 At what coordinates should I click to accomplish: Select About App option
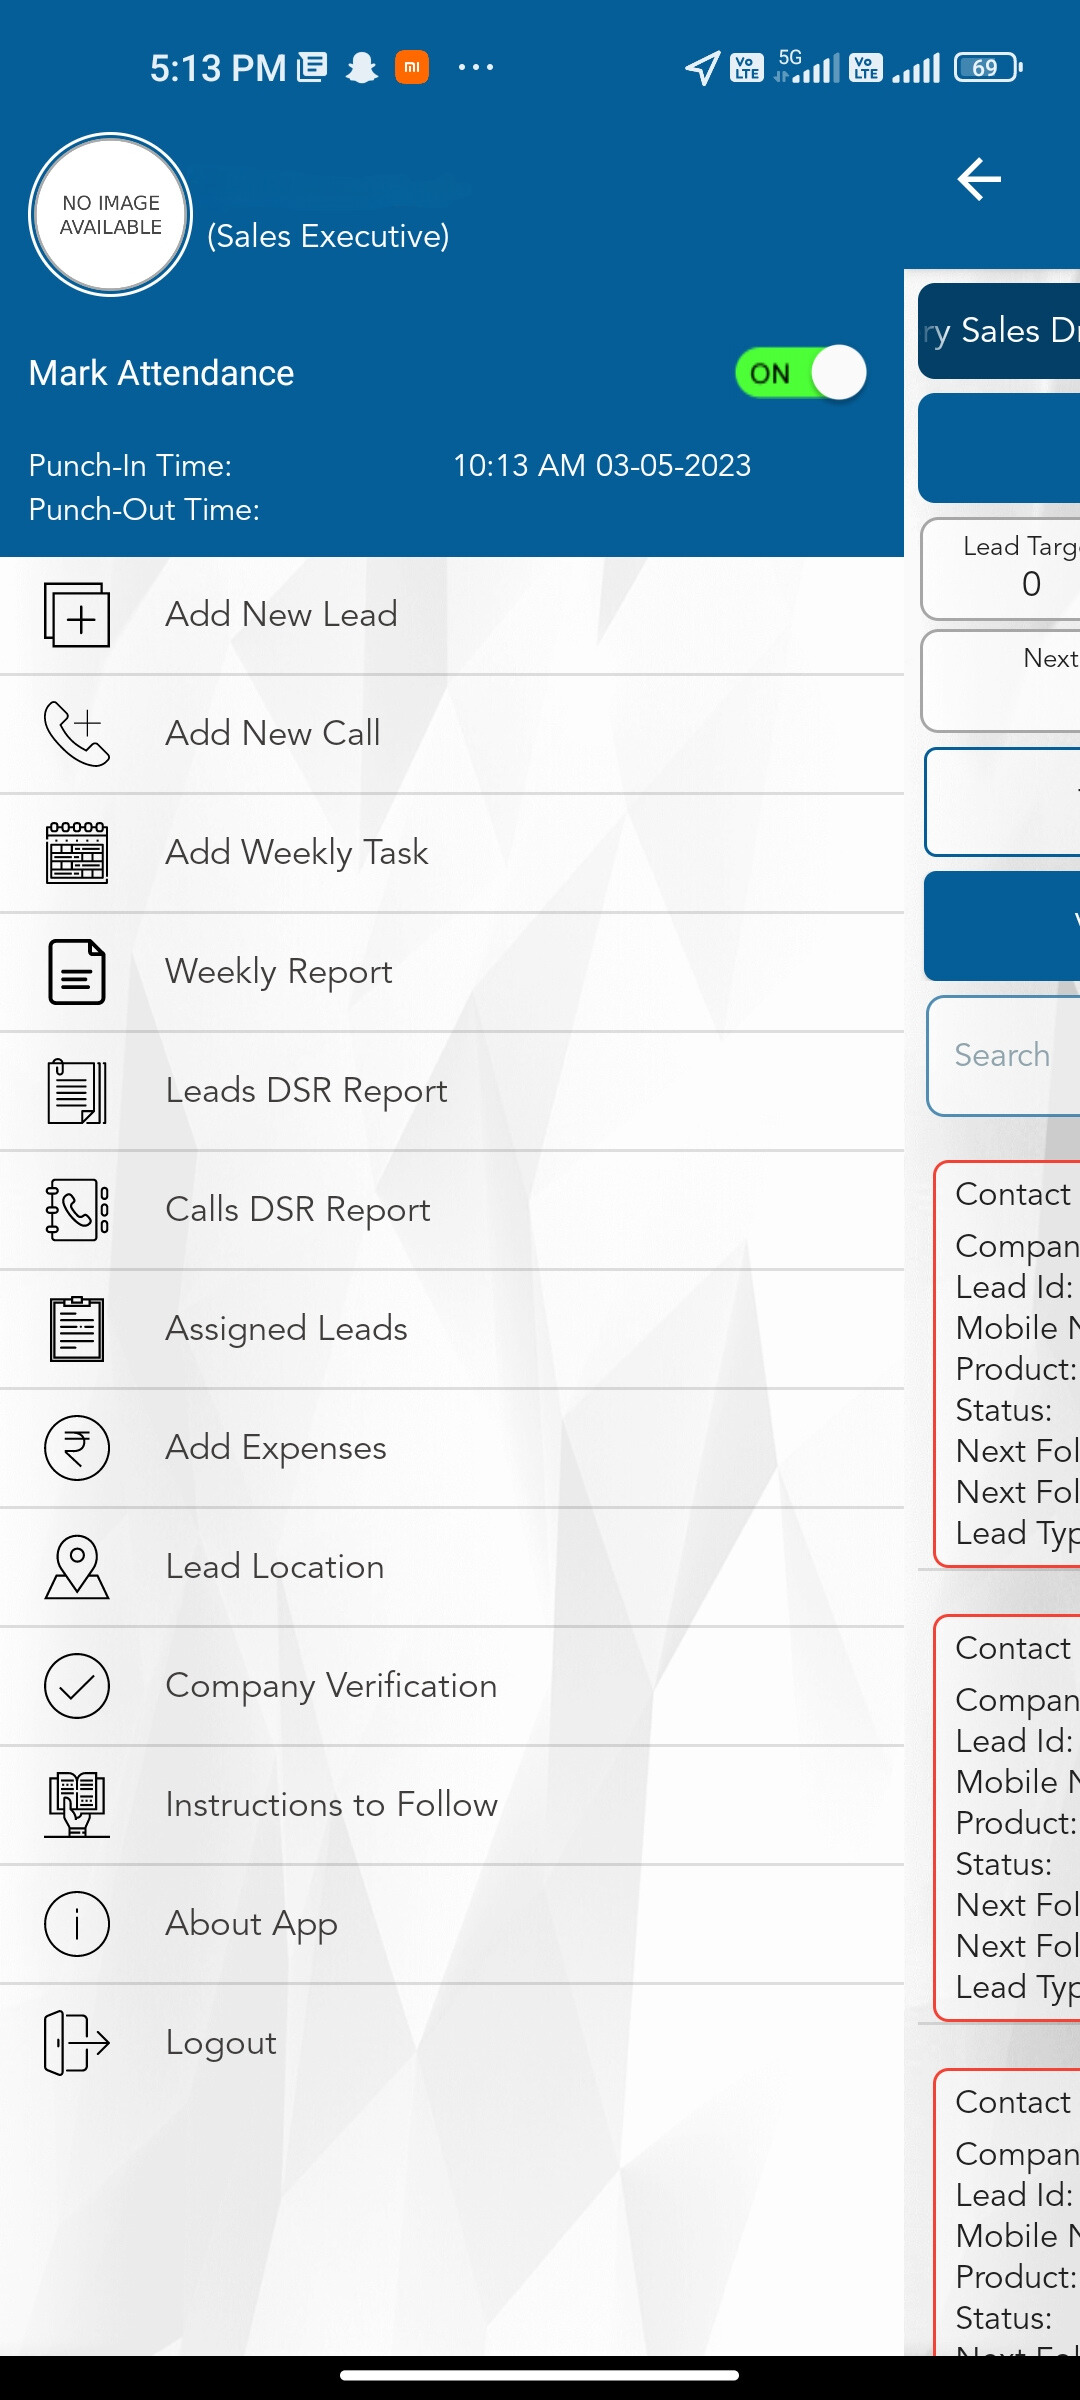coord(452,1924)
